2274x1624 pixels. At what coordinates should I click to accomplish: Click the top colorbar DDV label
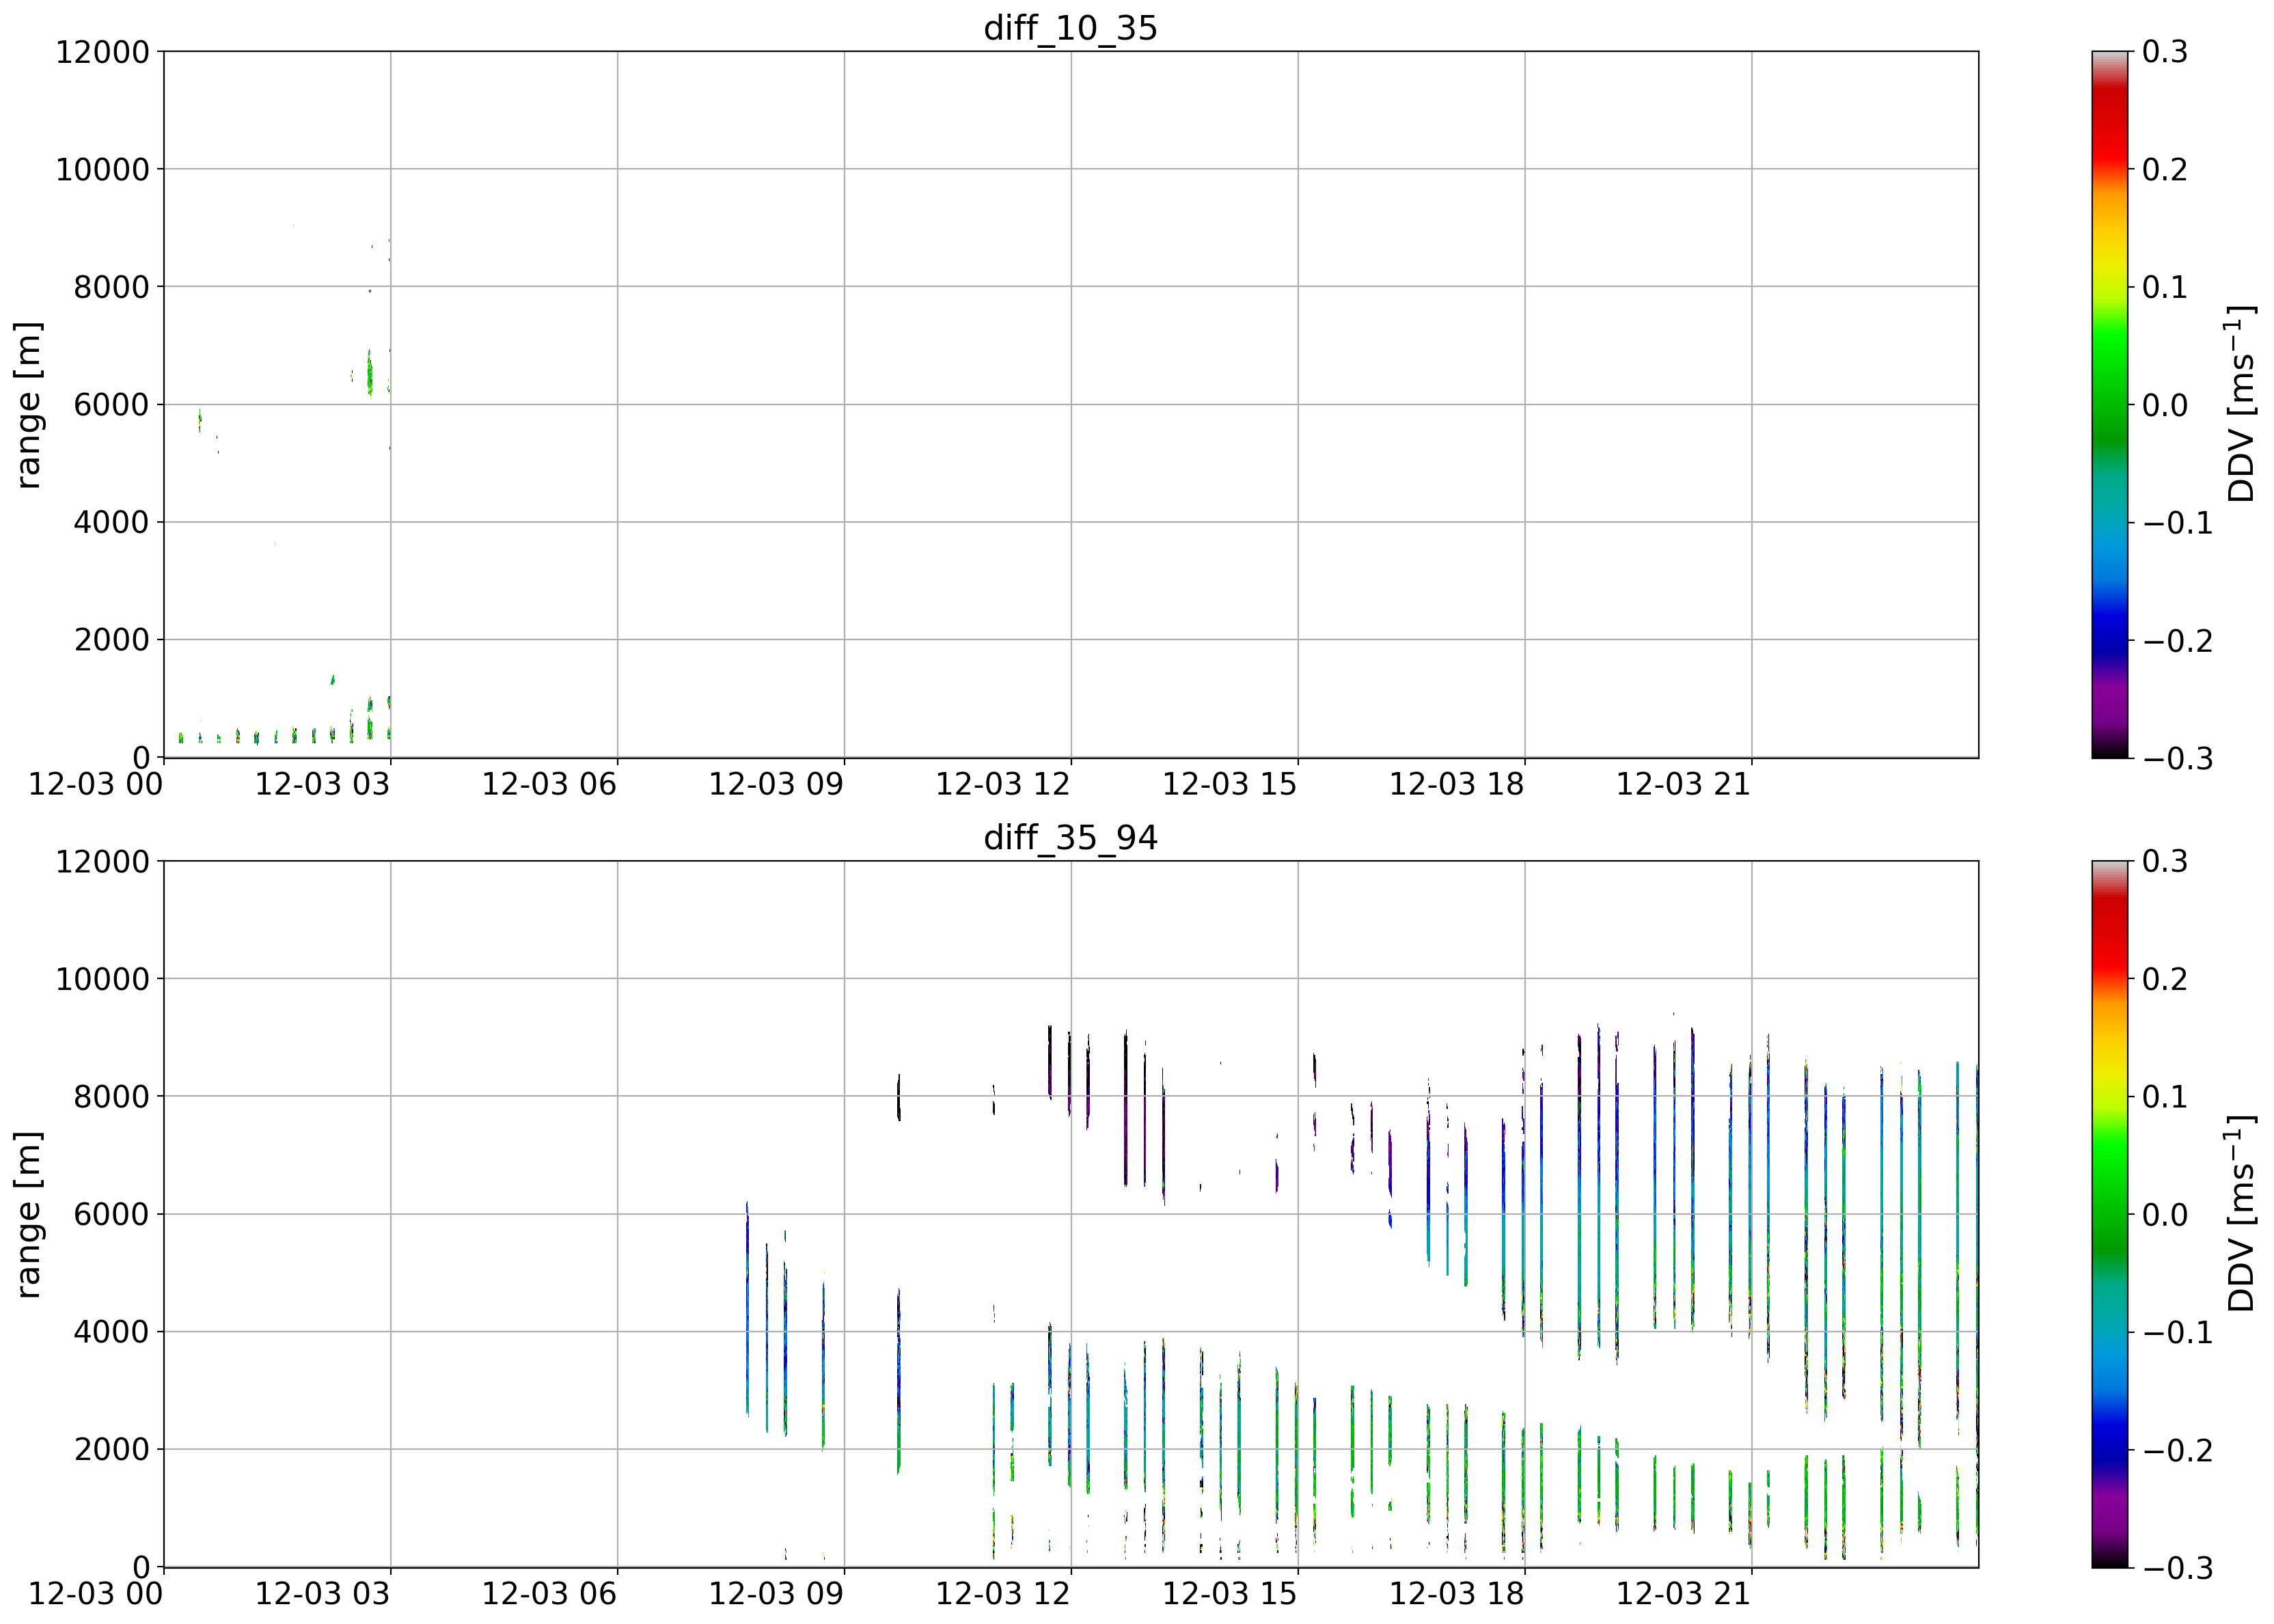[x=2242, y=405]
